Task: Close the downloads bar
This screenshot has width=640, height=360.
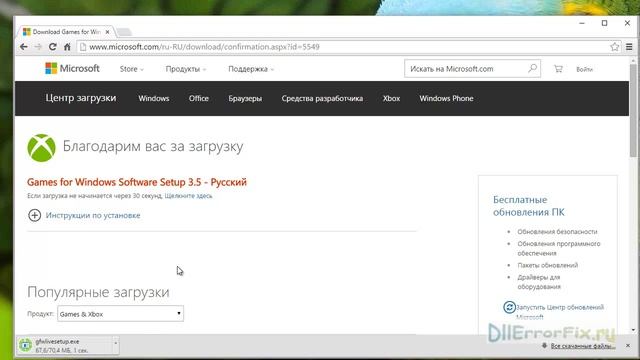Action: point(628,346)
